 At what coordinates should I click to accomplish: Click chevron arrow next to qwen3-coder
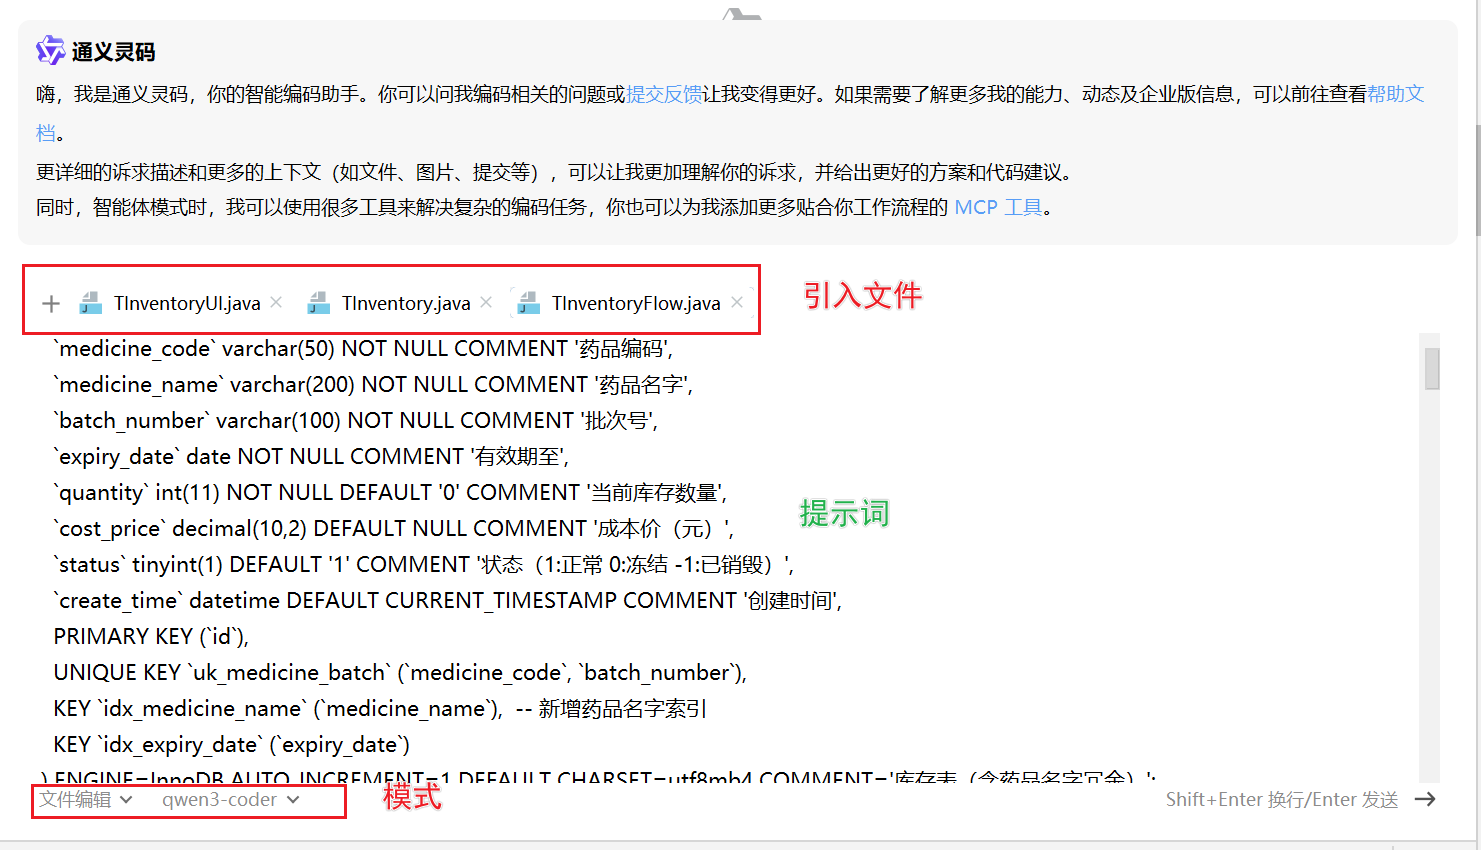293,799
